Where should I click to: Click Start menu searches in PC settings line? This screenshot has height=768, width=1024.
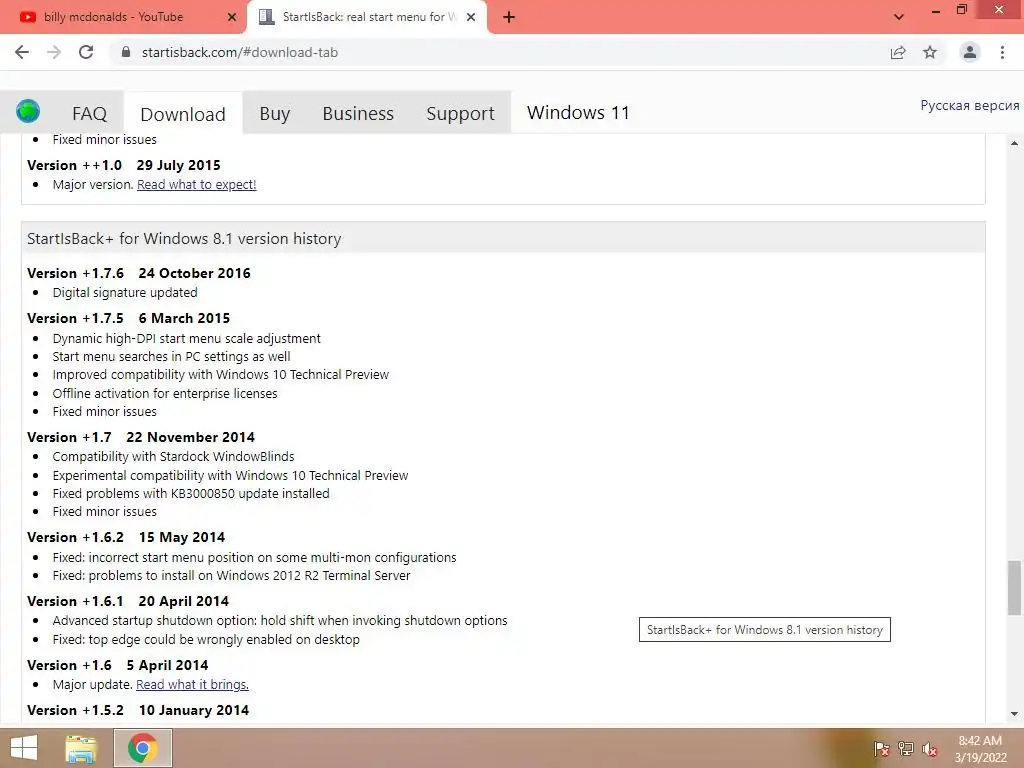(171, 357)
